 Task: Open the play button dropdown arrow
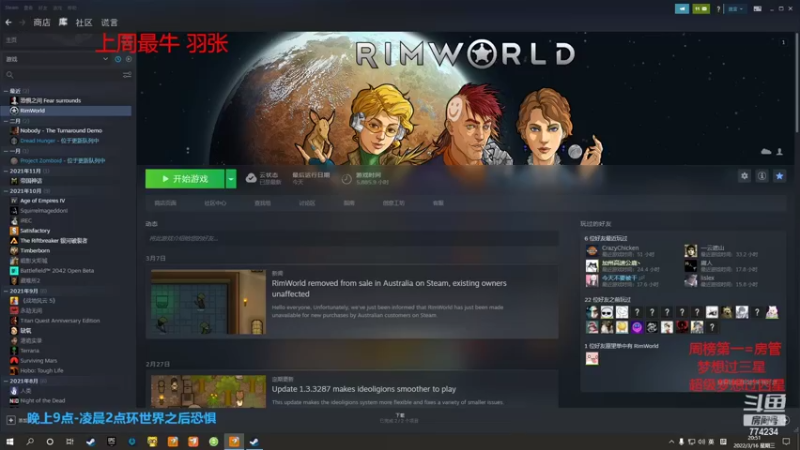(231, 179)
